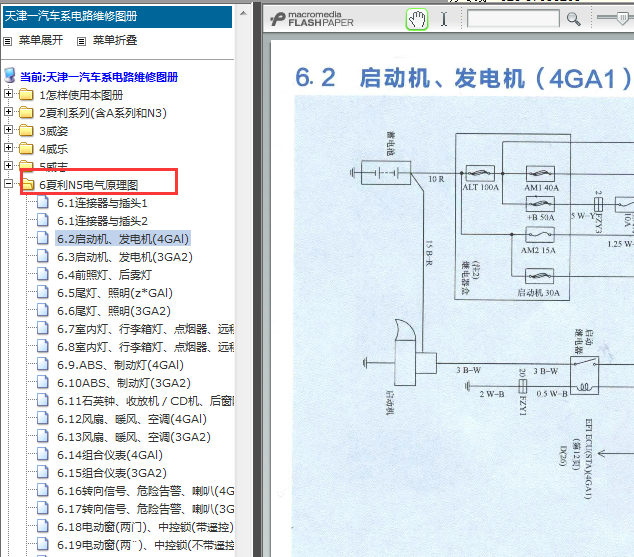This screenshot has width=634, height=557.
Task: Open 6.5尾灯、照明(z*GAl) page
Action: coord(115,293)
